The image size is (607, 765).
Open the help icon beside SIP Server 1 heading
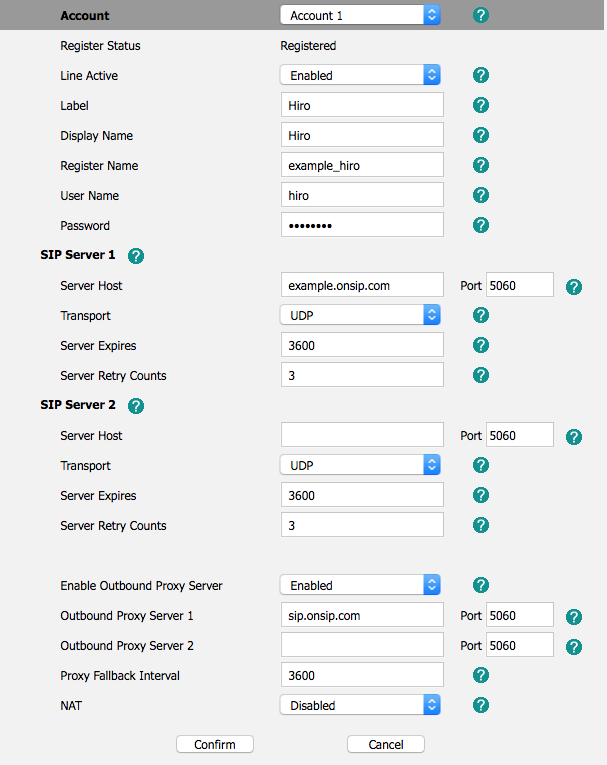(x=136, y=256)
